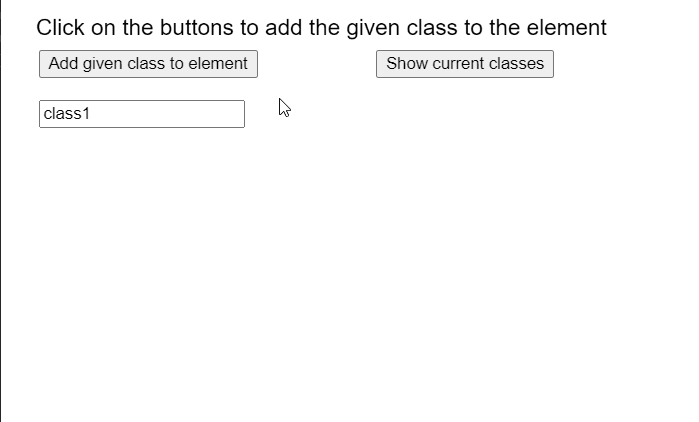Screen dimensions: 699x422
Task: Click the title line of the page
Action: click(x=321, y=28)
